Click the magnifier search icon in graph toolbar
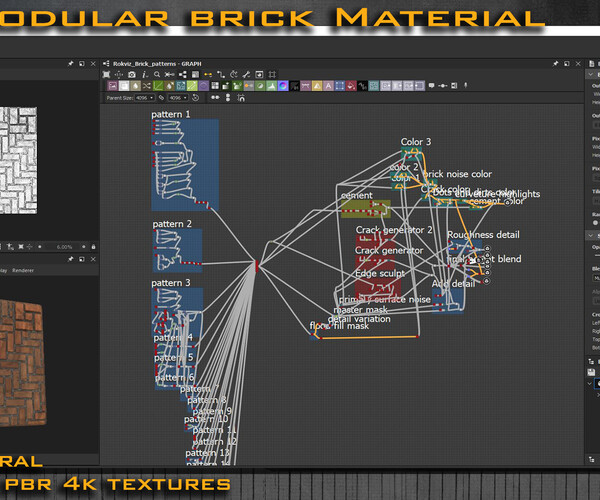The width and height of the screenshot is (600, 500). point(157,75)
